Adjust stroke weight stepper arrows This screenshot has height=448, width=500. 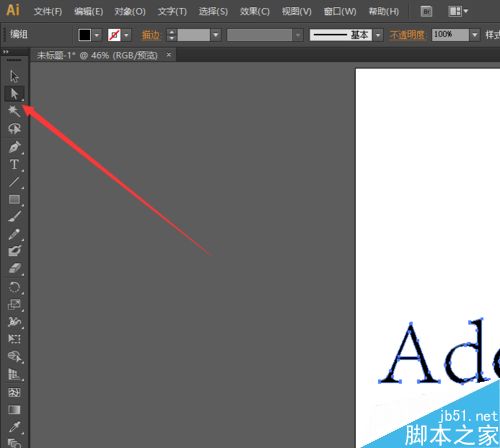click(x=172, y=35)
